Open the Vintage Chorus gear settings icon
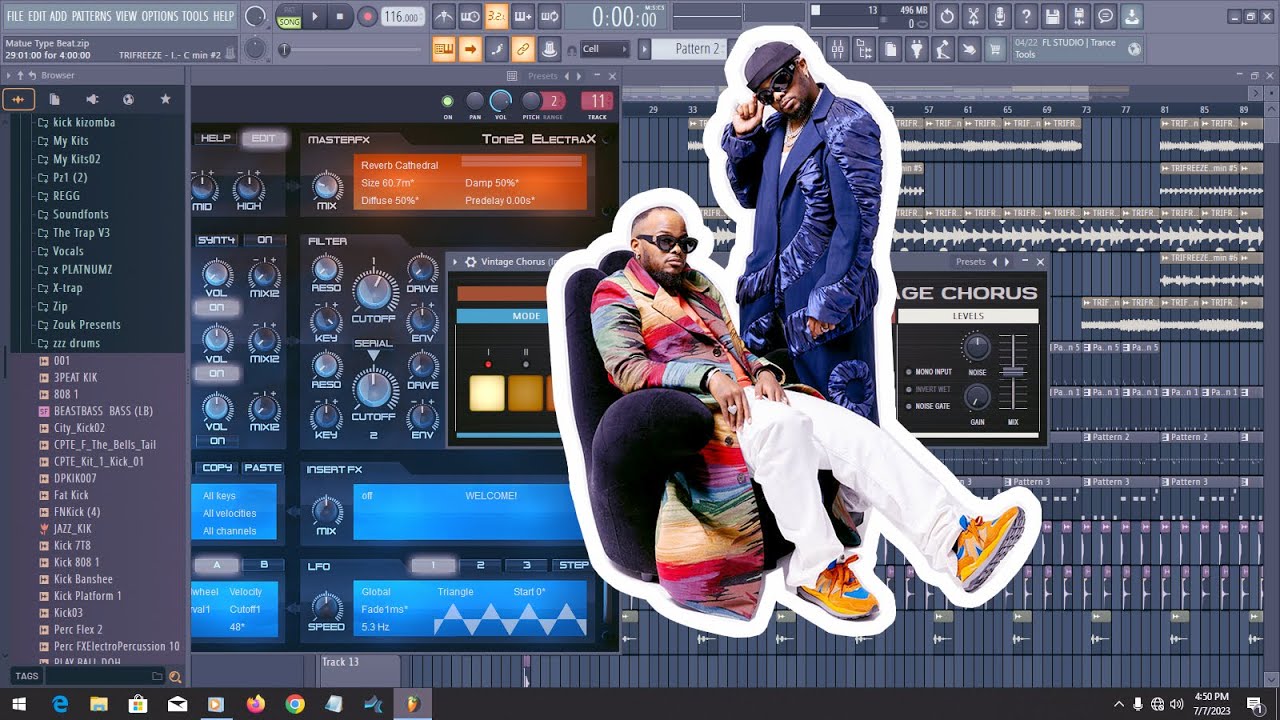 pyautogui.click(x=471, y=262)
